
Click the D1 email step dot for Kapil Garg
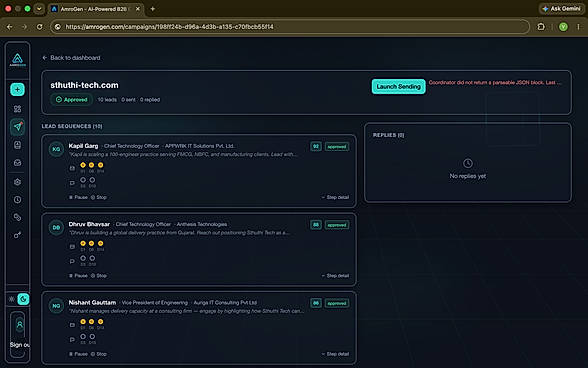tap(83, 165)
